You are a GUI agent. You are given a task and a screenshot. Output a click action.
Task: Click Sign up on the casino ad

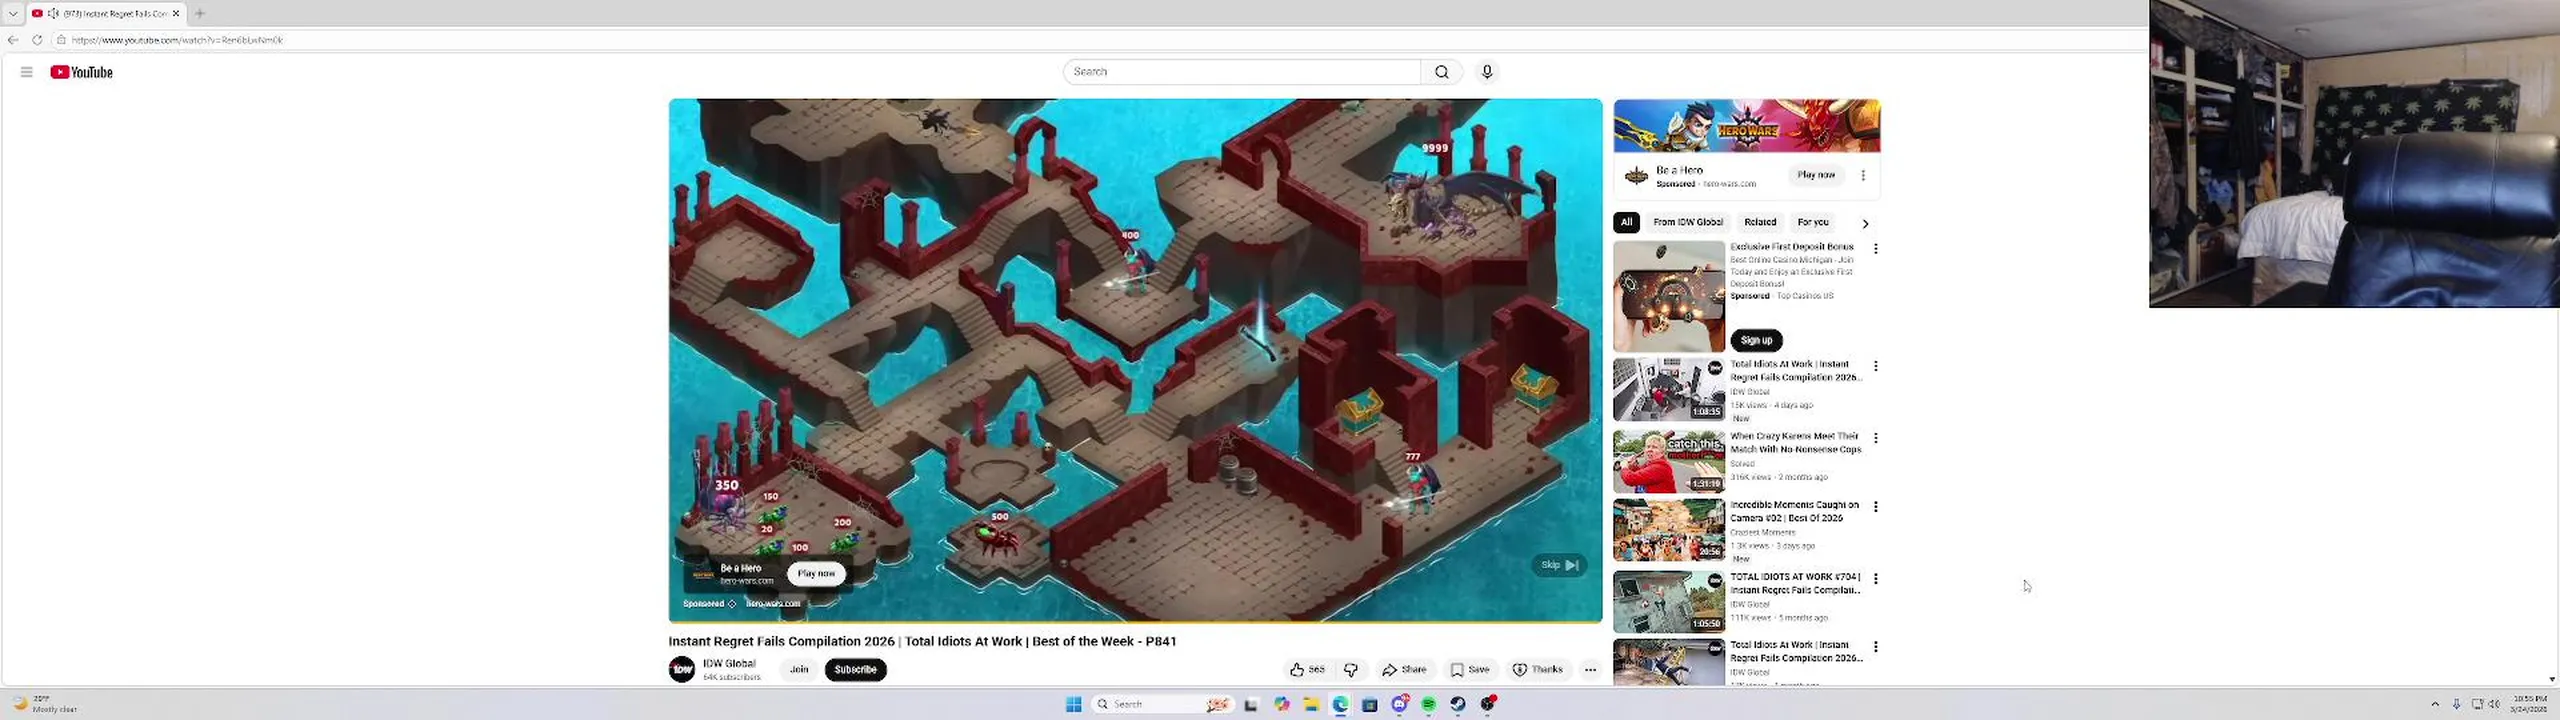(x=1756, y=340)
